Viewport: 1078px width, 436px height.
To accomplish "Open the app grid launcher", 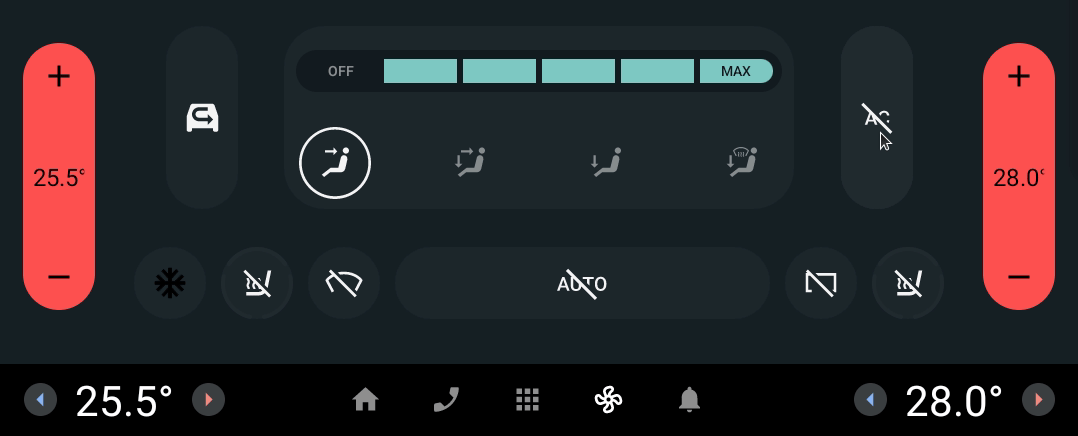I will [527, 400].
